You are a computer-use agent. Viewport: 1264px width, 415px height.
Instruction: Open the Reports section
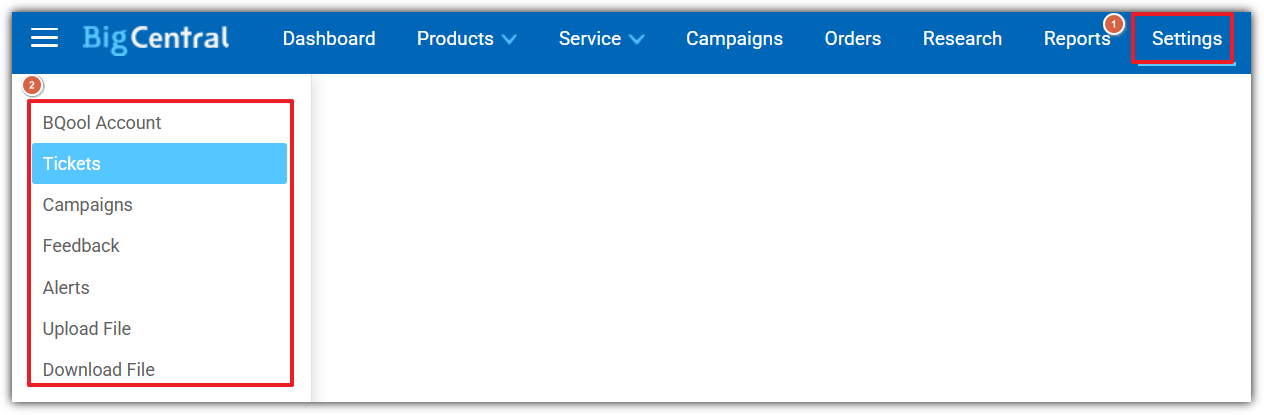click(1077, 39)
